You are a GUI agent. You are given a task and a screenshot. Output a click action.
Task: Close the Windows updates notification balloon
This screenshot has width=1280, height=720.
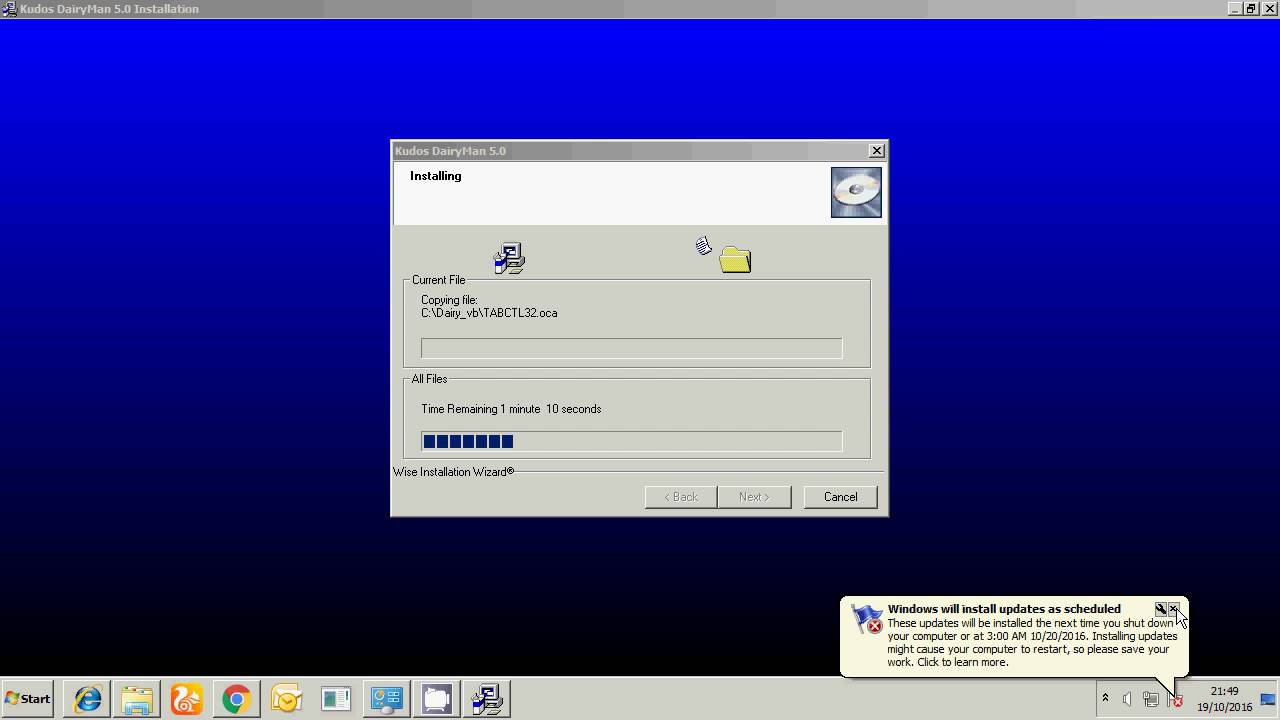1173,609
